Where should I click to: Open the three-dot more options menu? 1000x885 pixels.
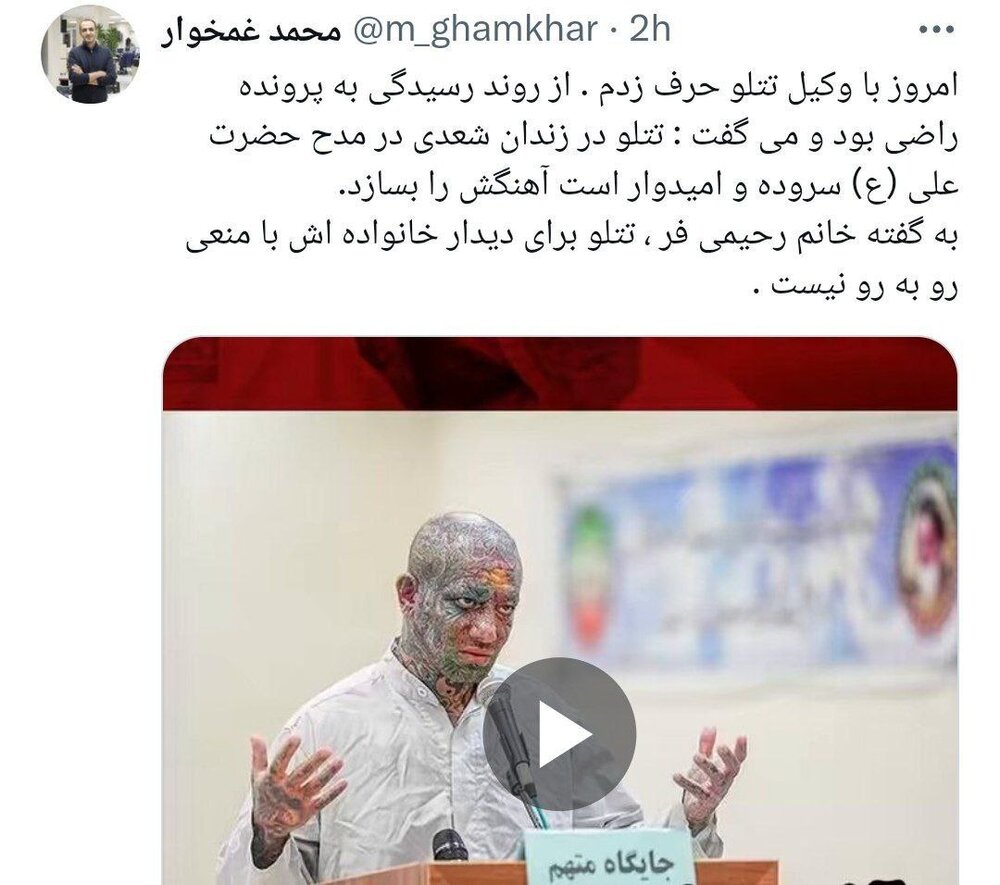click(x=936, y=29)
